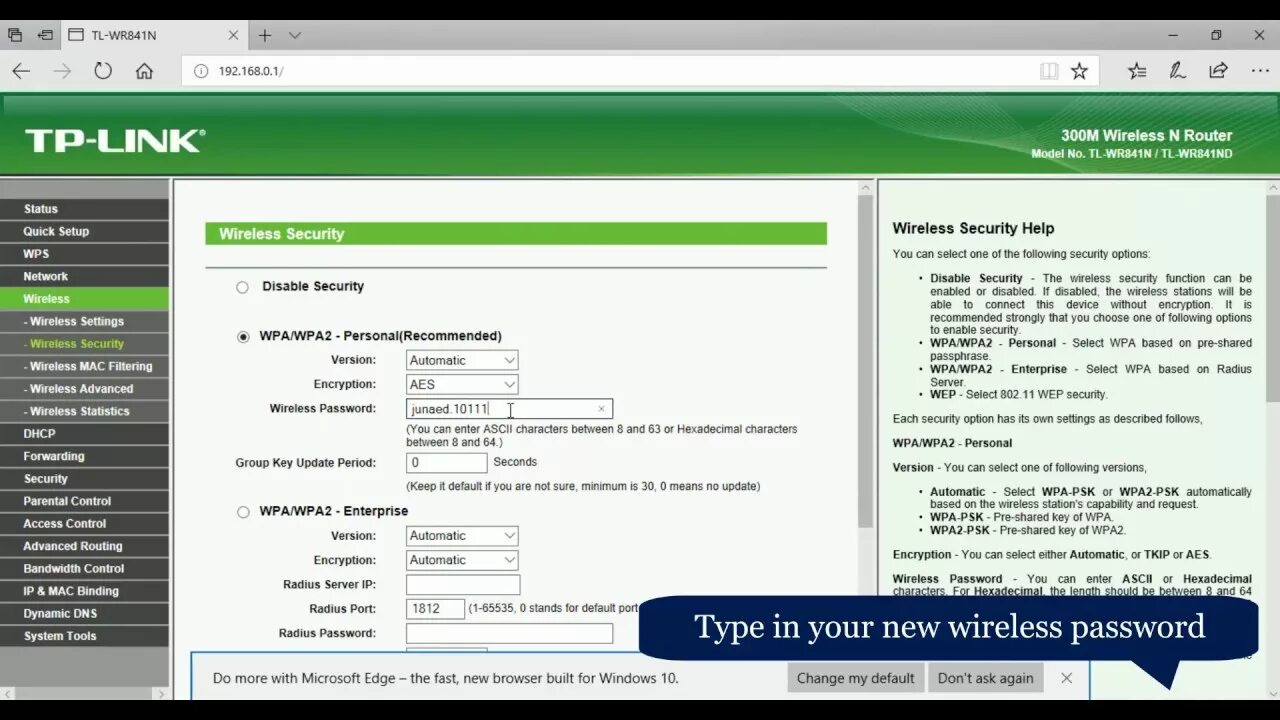The height and width of the screenshot is (720, 1280).
Task: Open Dynamic DNS menu item
Action: (84, 614)
